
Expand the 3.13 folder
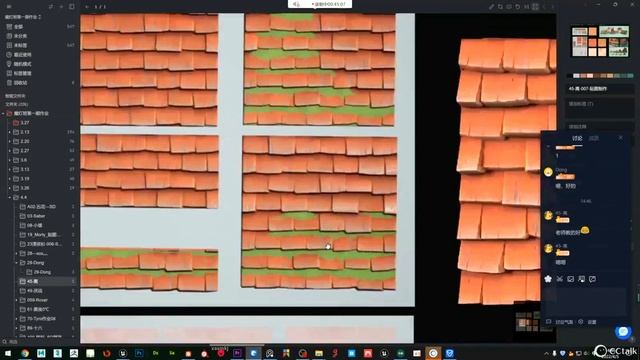[x=10, y=169]
